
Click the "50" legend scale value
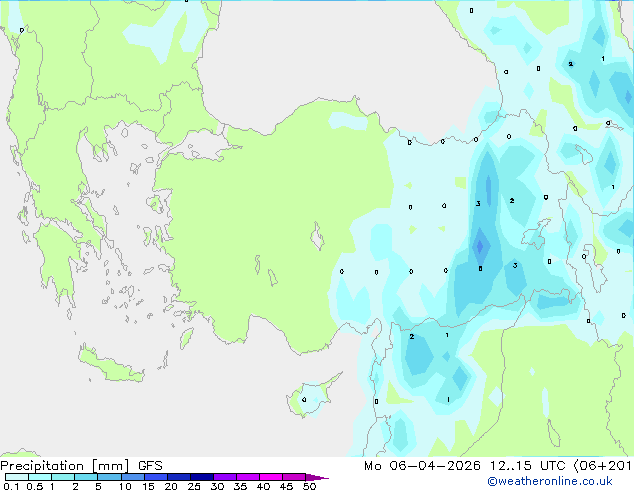pos(309,486)
